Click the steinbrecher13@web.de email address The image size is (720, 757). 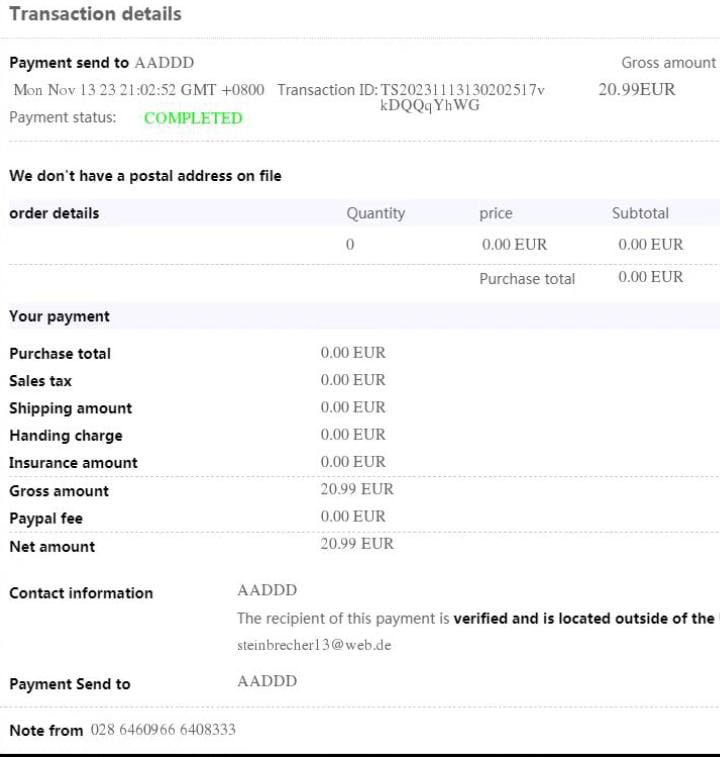314,645
